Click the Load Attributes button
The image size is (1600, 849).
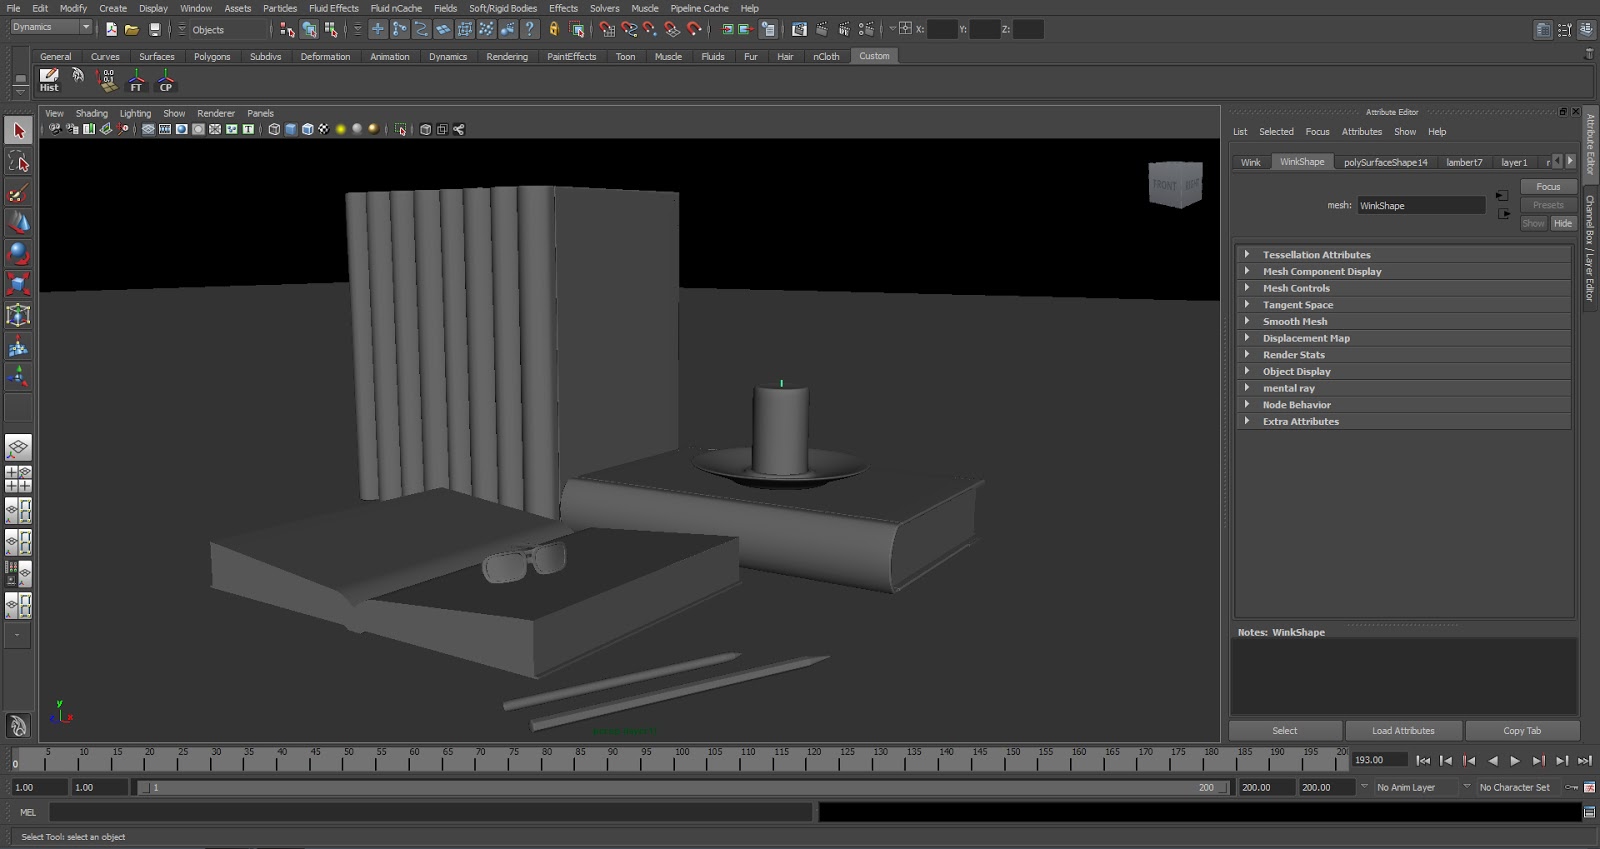[1403, 731]
